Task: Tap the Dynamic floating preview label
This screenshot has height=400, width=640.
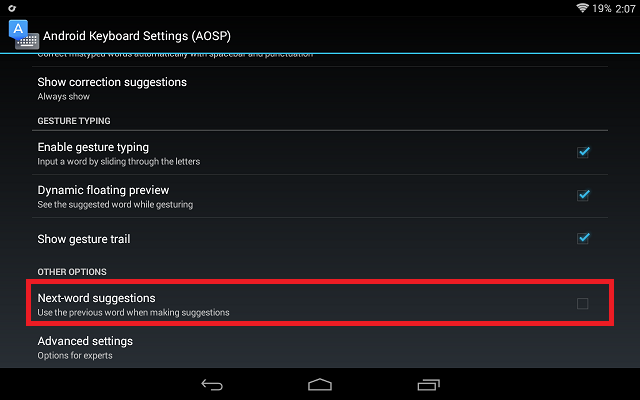Action: (103, 190)
